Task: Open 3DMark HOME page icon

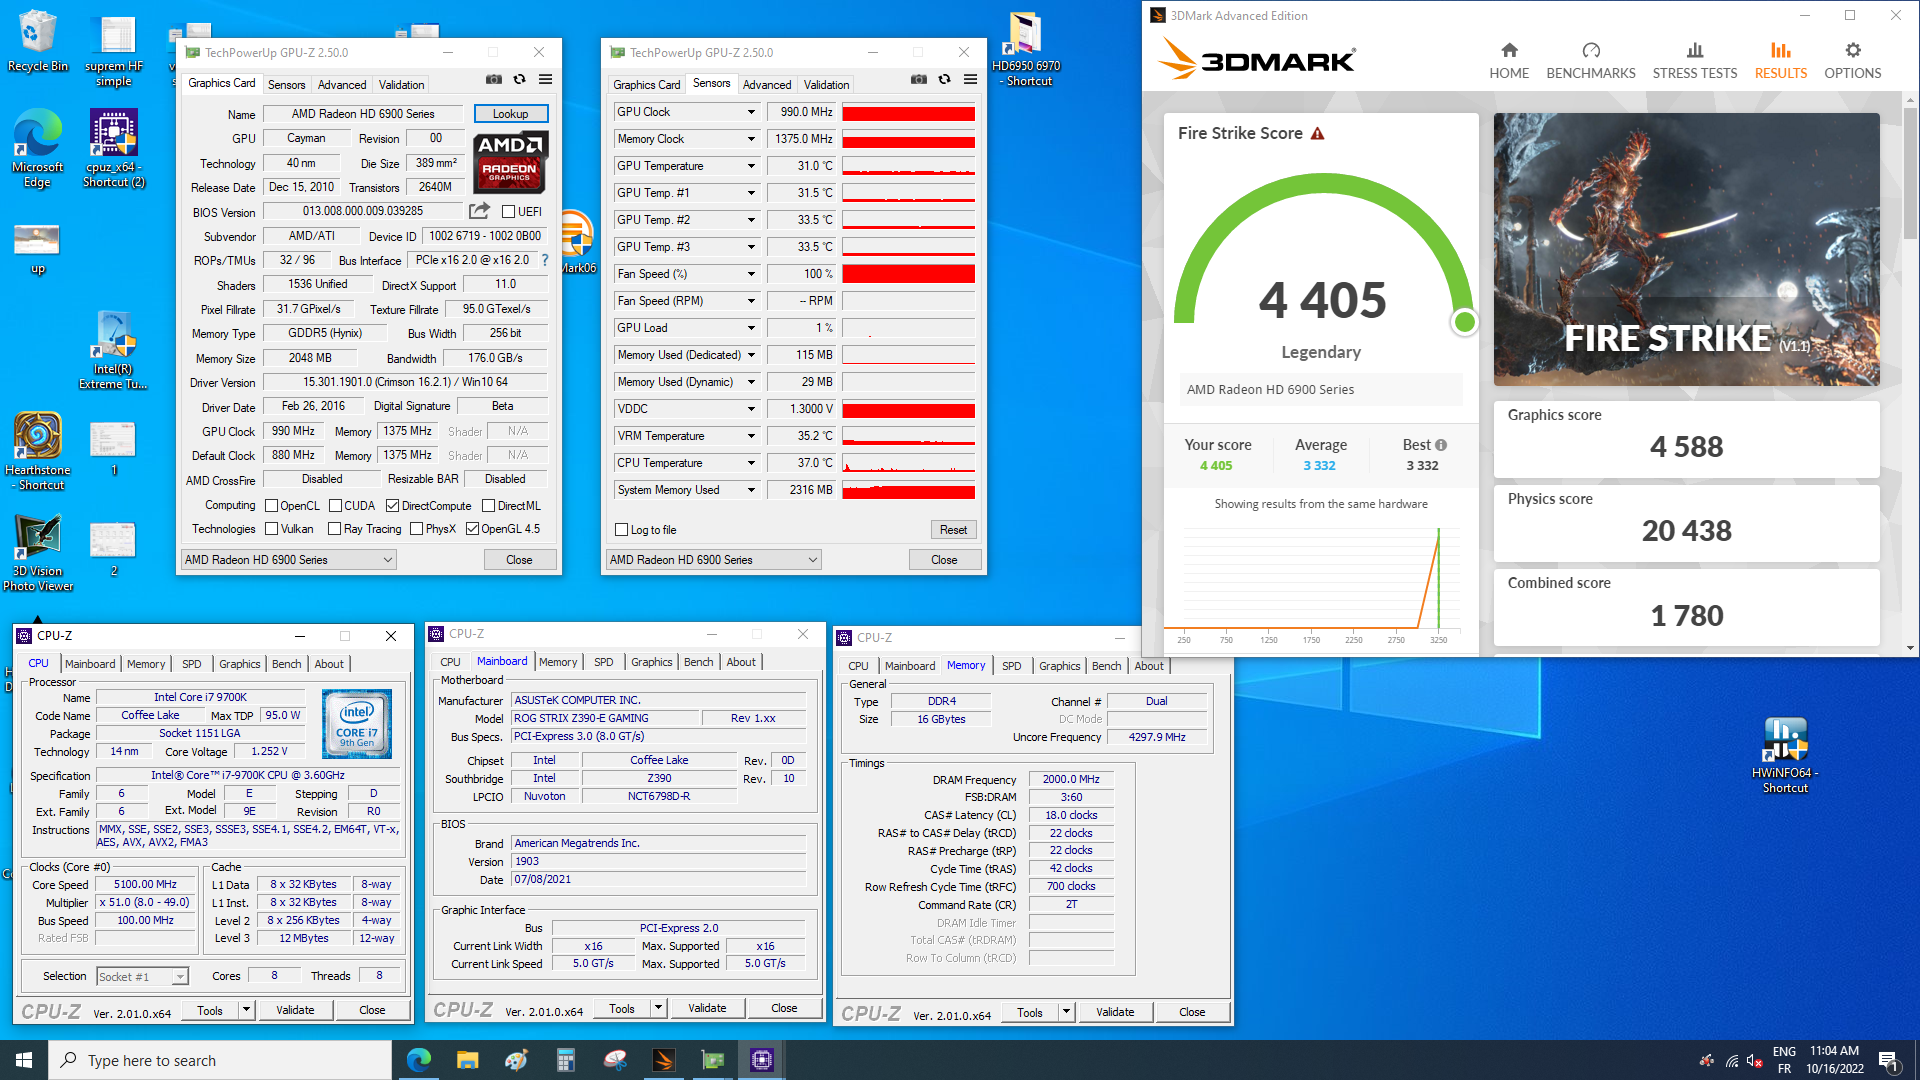Action: (1509, 51)
